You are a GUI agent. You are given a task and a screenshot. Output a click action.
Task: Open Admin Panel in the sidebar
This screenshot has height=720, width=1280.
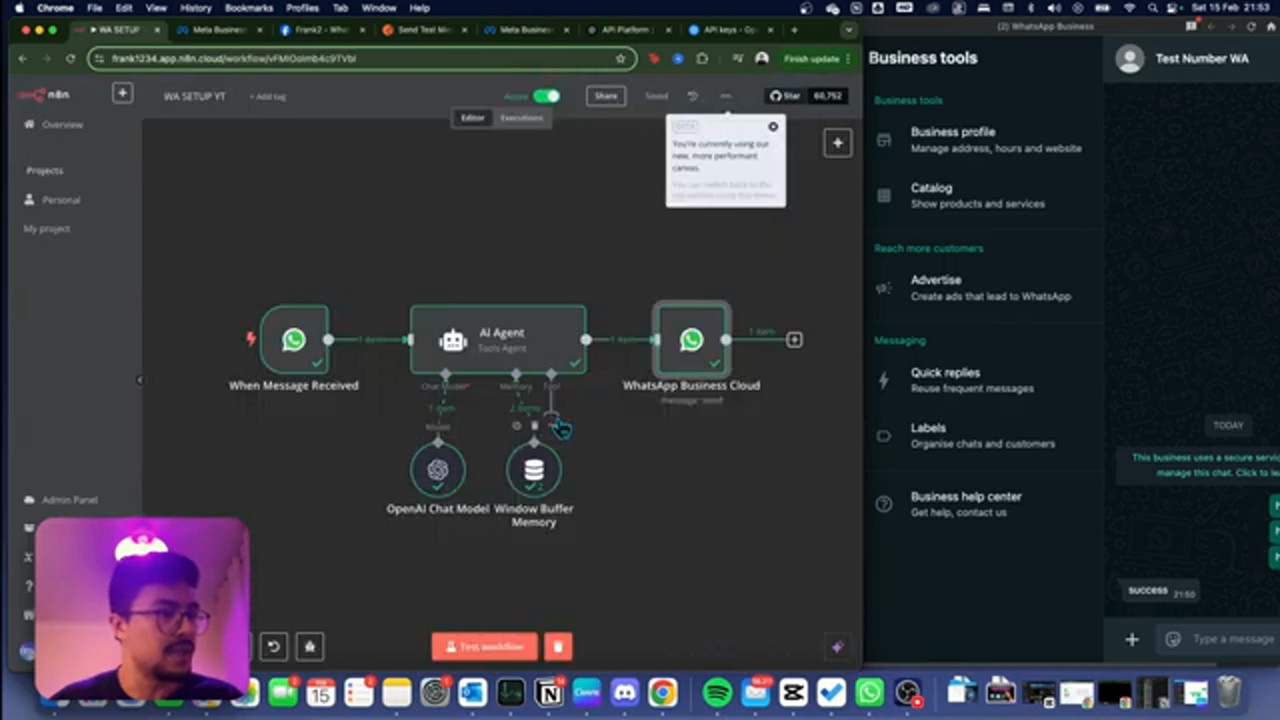pos(70,500)
